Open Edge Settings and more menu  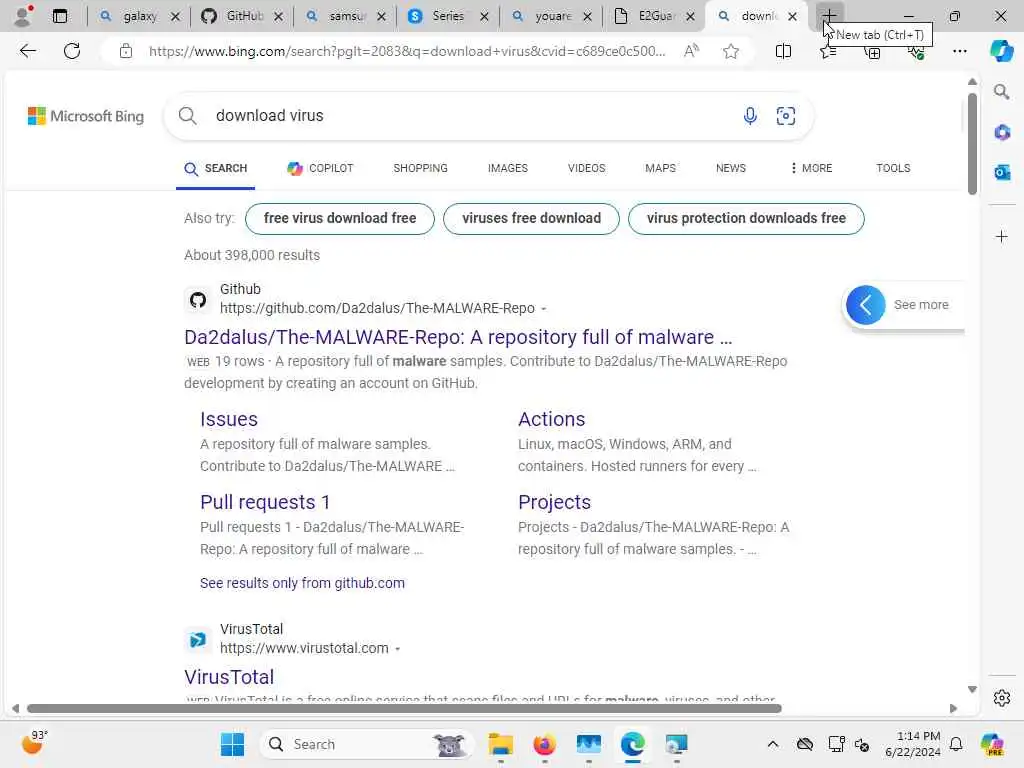(x=959, y=51)
